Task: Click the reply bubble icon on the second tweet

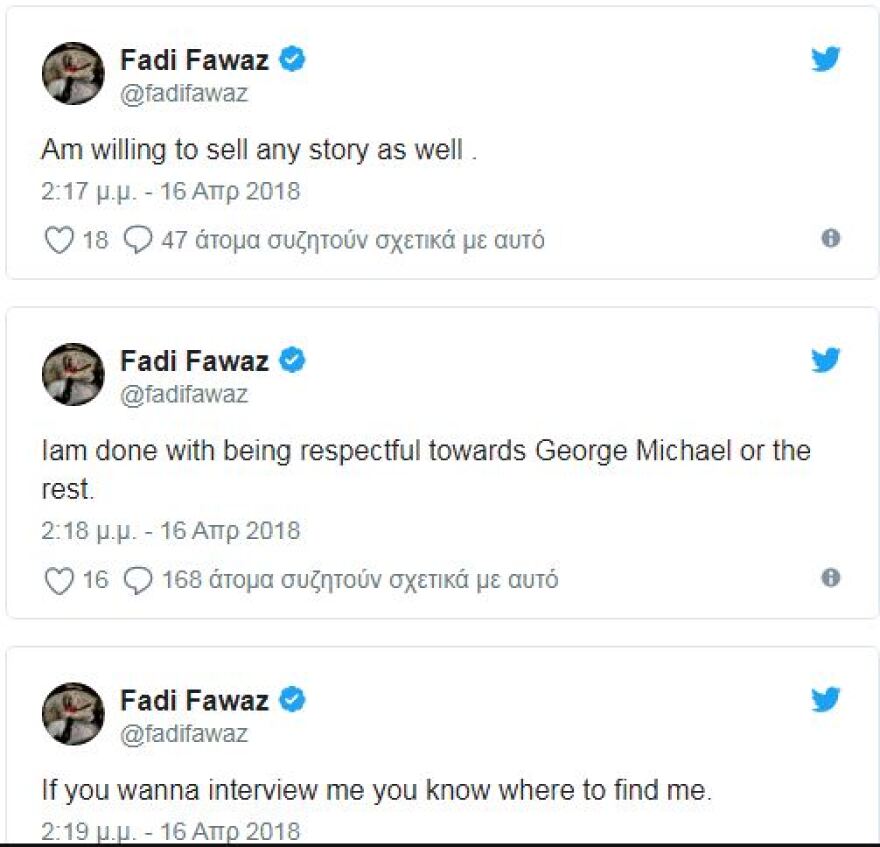Action: (x=134, y=579)
